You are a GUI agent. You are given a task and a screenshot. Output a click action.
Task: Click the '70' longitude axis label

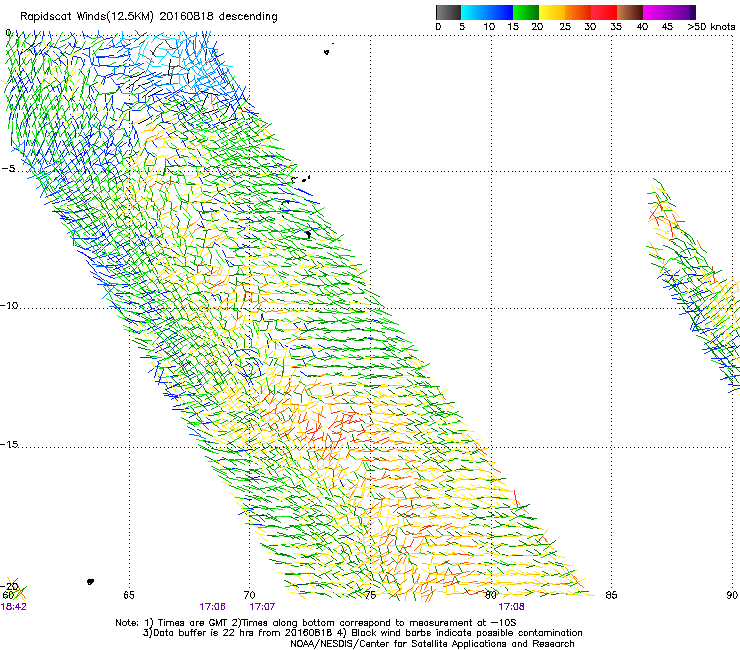(x=250, y=595)
